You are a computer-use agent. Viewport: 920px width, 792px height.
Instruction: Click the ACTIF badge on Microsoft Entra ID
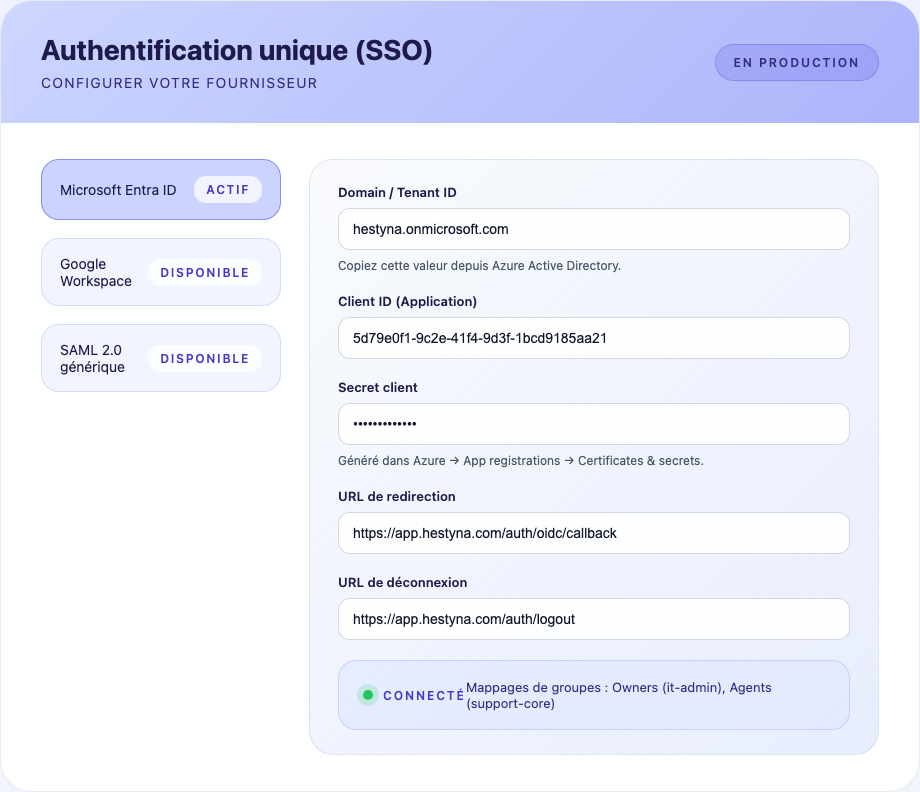point(228,189)
